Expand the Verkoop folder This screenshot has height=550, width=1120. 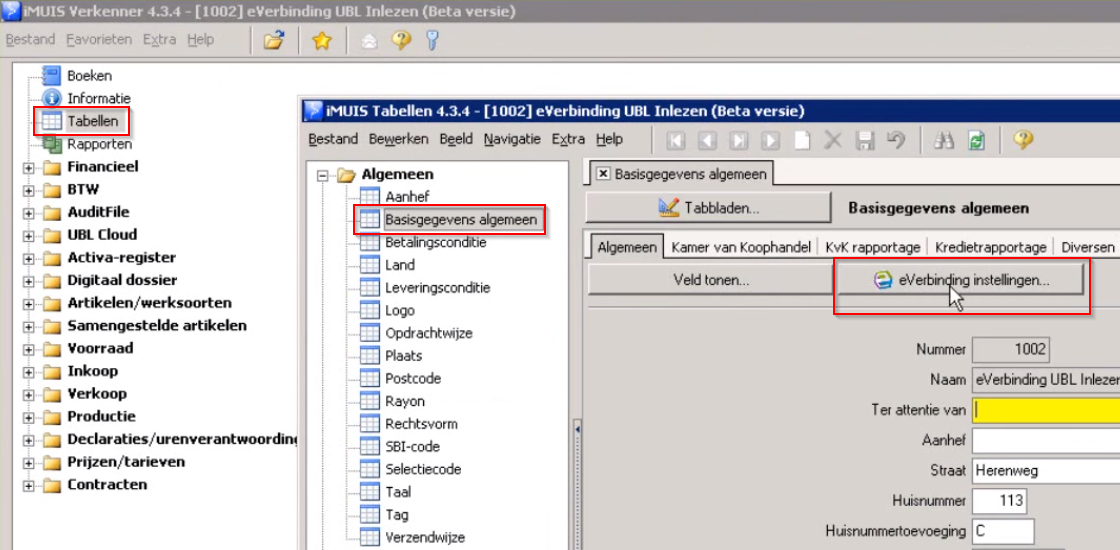tap(29, 395)
